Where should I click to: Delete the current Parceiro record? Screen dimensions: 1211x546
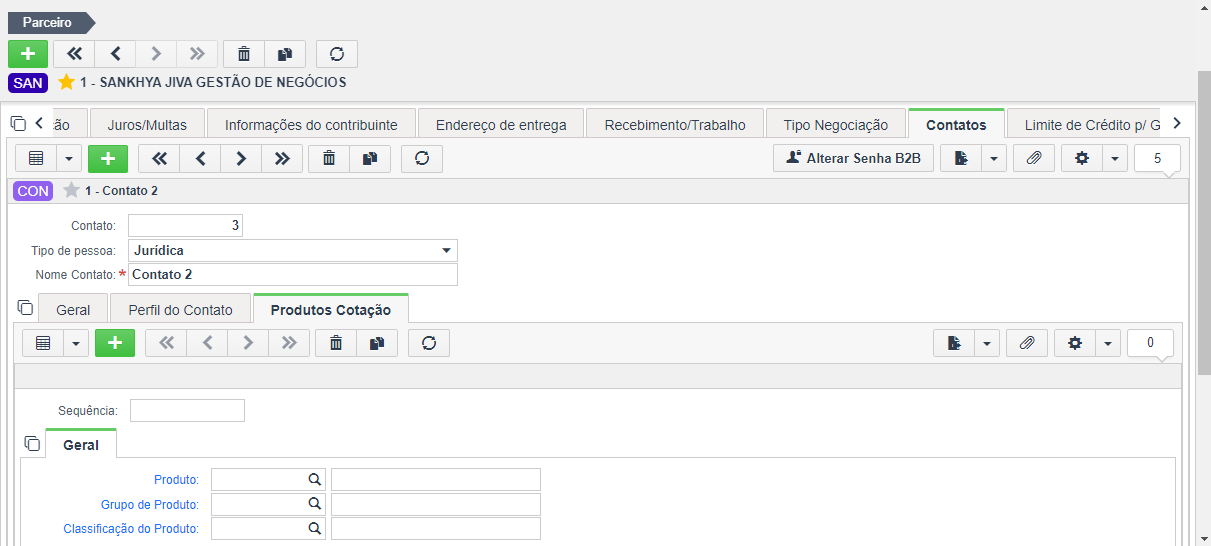[x=244, y=53]
